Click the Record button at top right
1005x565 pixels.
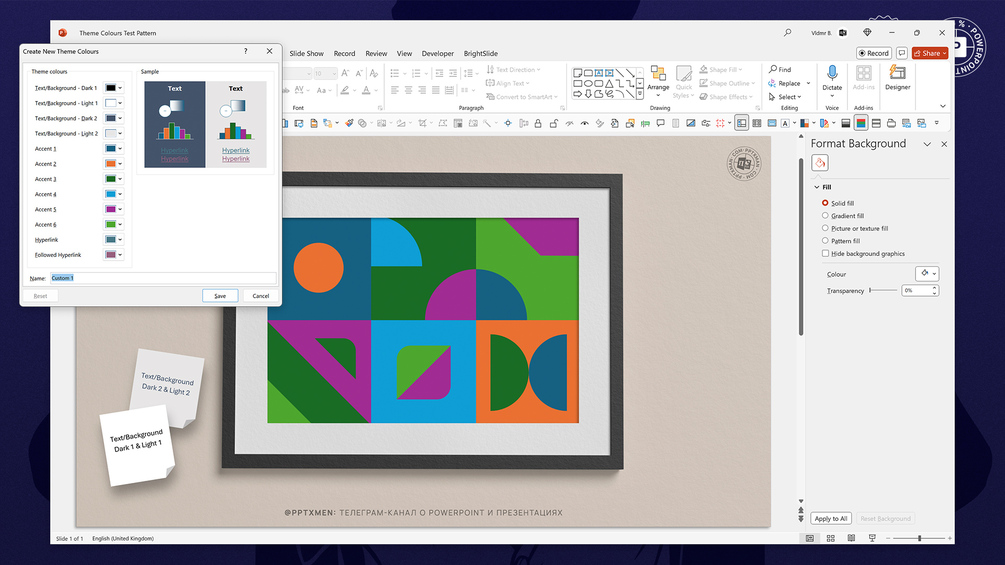(874, 53)
